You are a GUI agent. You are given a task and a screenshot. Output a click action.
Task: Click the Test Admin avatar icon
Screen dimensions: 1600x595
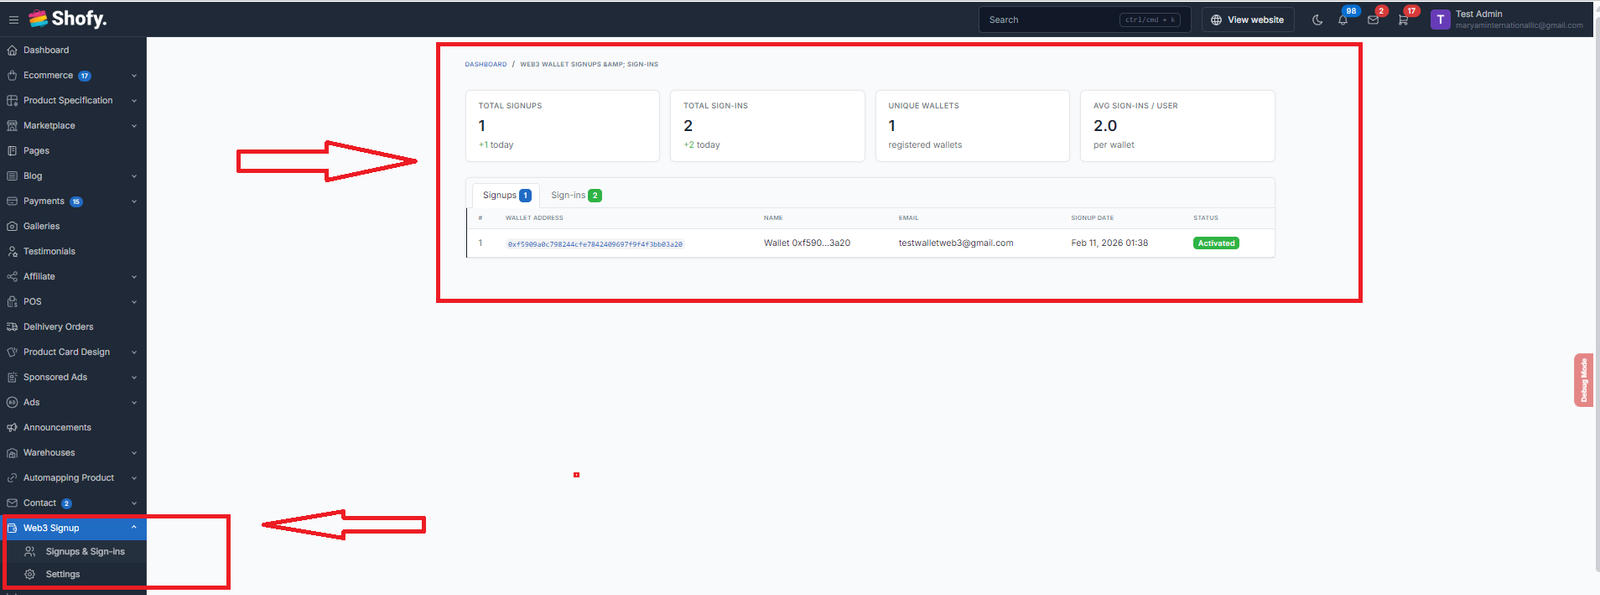tap(1440, 20)
